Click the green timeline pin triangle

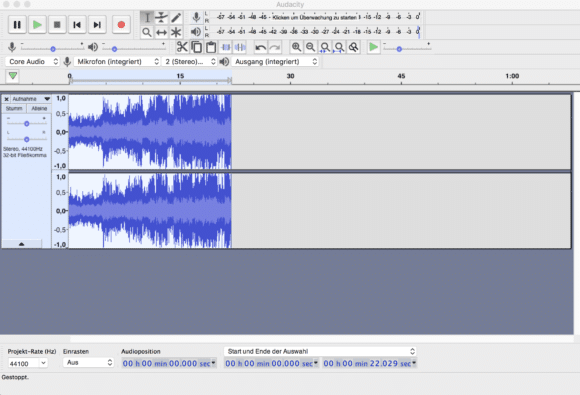(x=13, y=76)
